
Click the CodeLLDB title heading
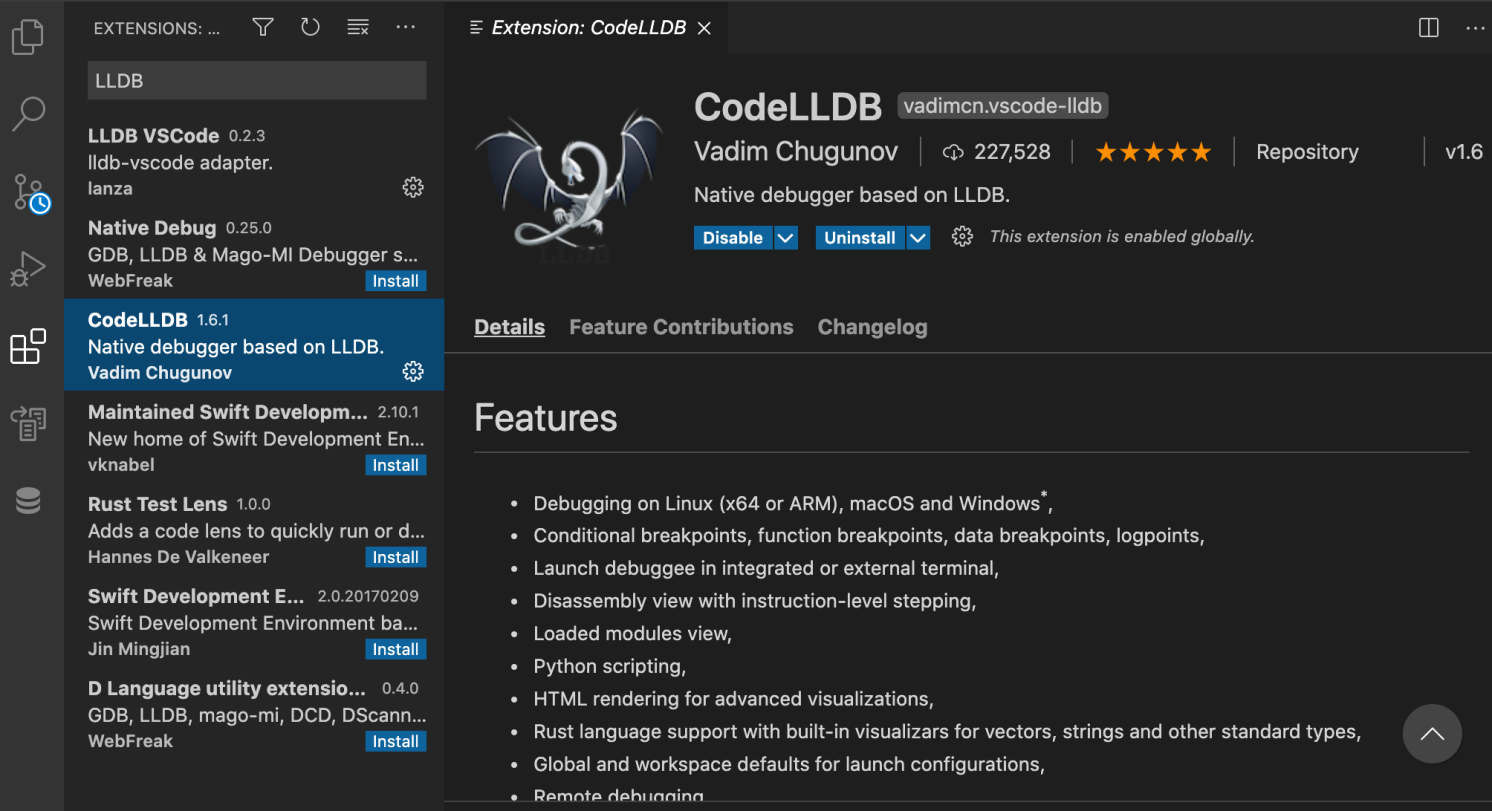pos(788,106)
